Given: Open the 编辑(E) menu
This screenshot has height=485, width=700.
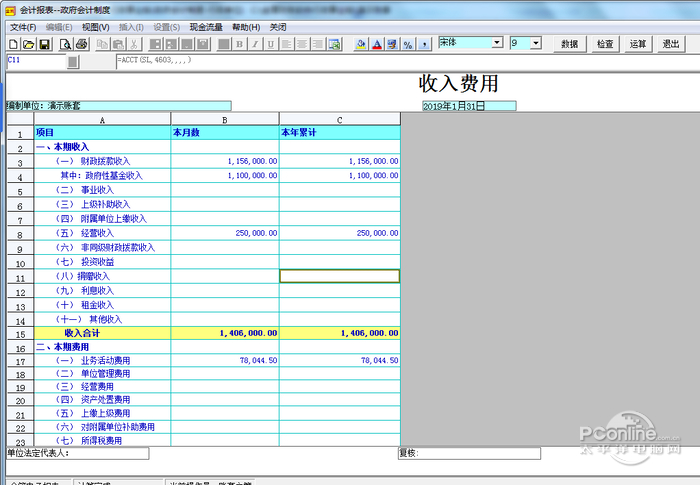Looking at the screenshot, I should (x=59, y=27).
